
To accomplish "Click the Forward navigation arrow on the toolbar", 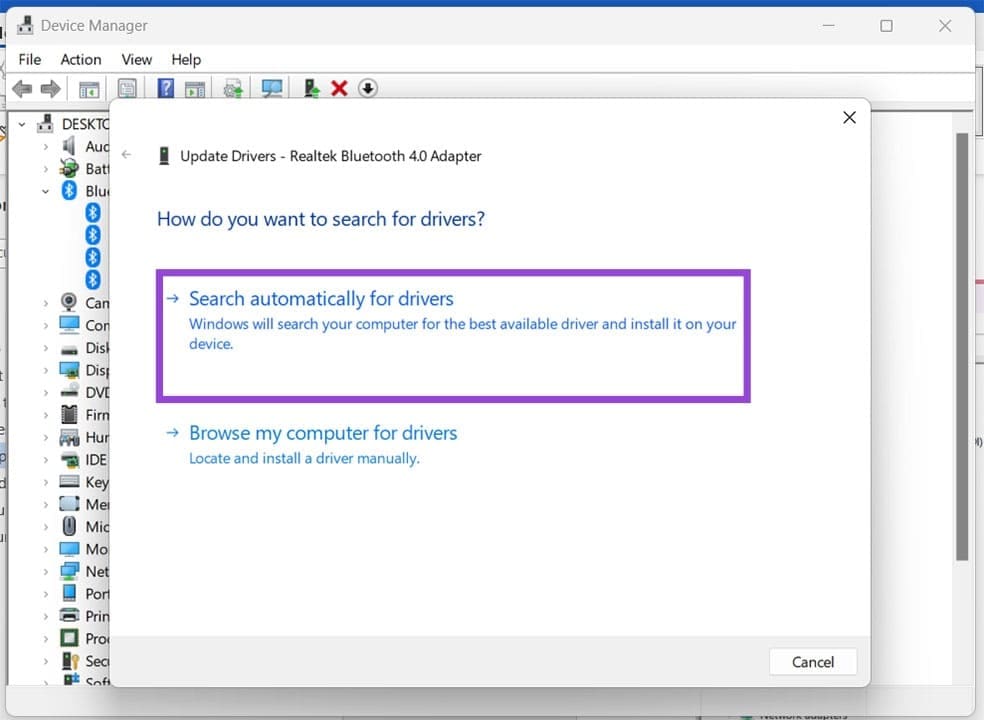I will (51, 88).
